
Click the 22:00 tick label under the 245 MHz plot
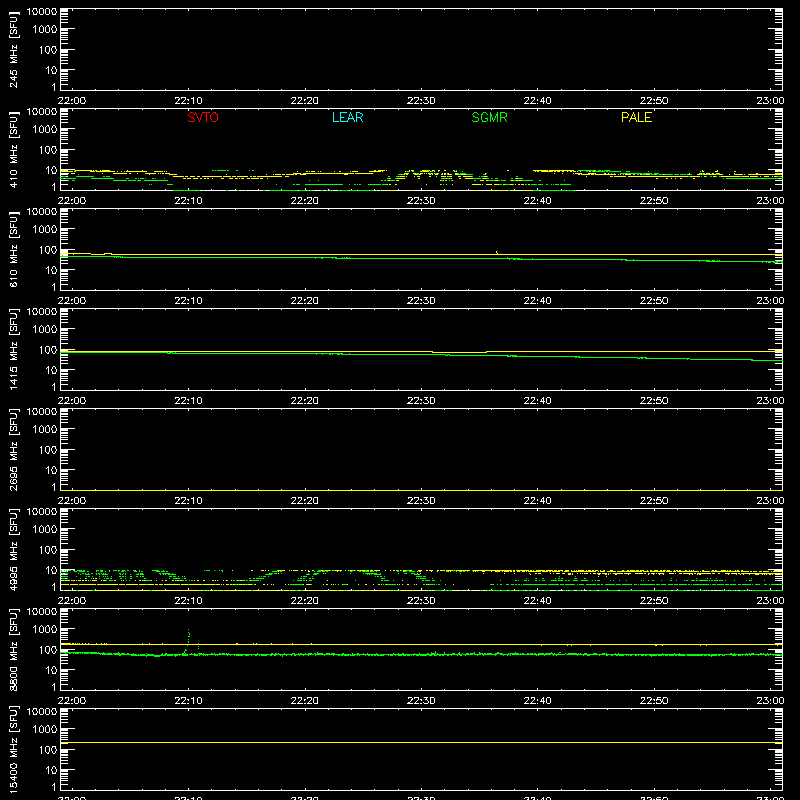pos(71,101)
